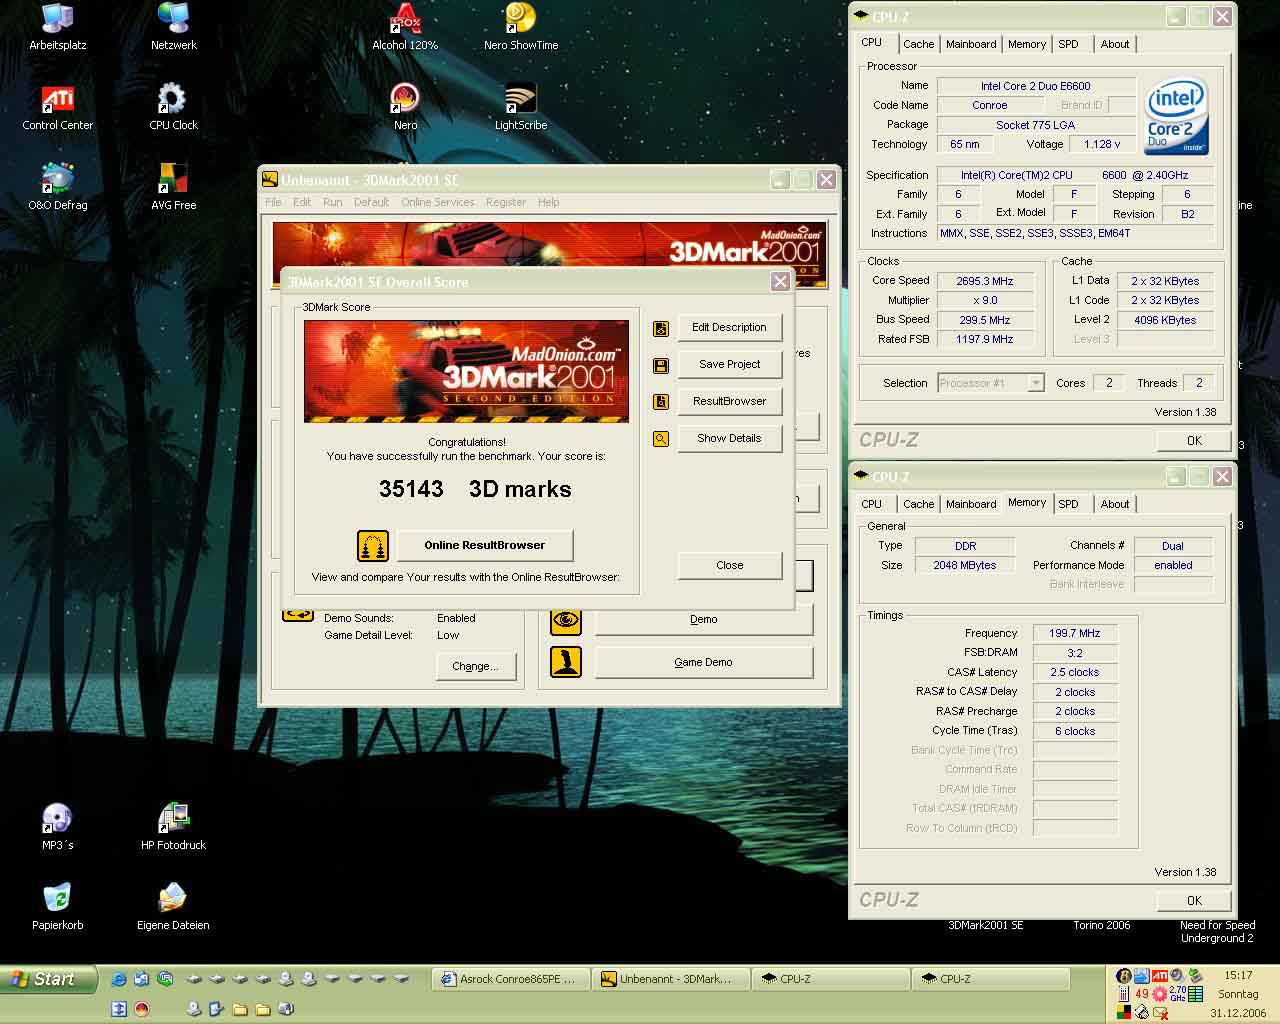The height and width of the screenshot is (1024, 1280).
Task: Click the Save Project button
Action: coord(729,365)
